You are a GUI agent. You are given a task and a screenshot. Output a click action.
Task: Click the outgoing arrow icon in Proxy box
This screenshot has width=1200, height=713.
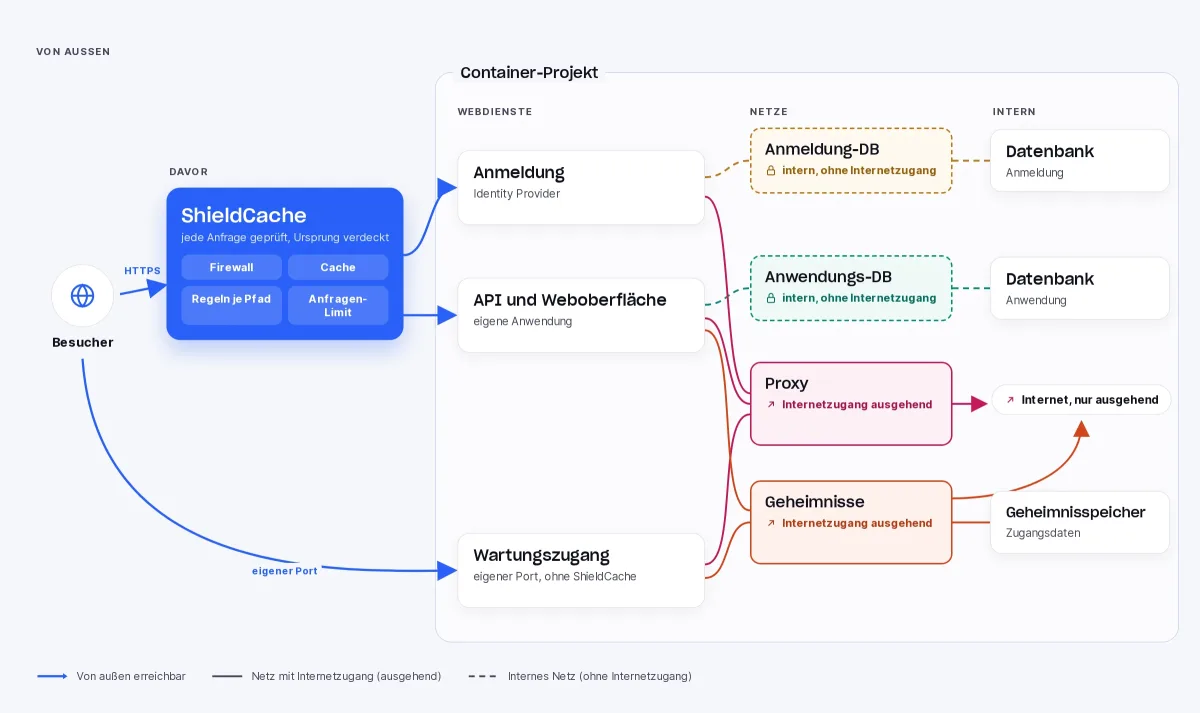[x=771, y=405]
